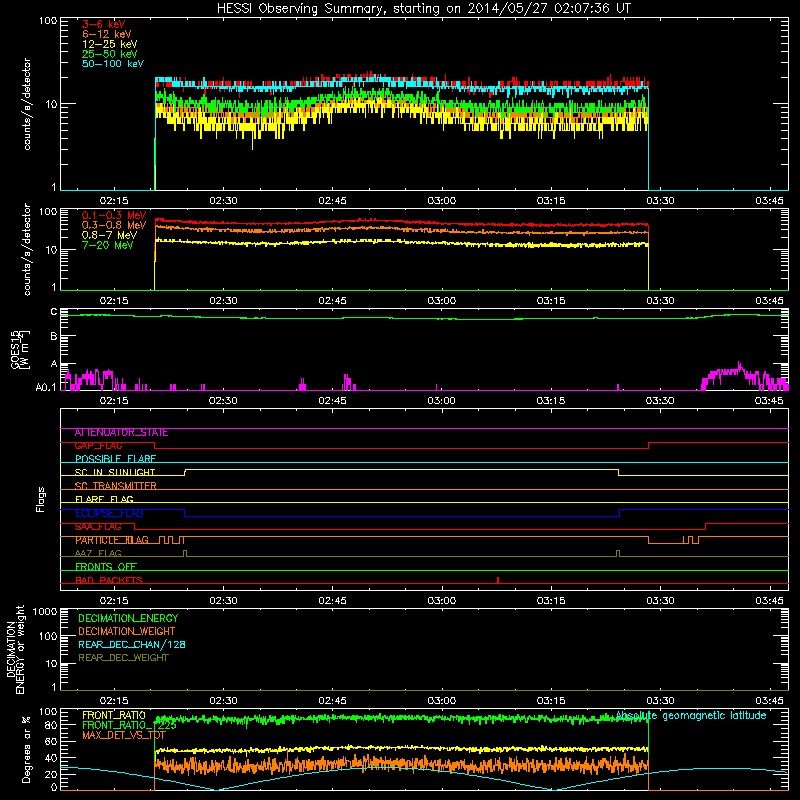The width and height of the screenshot is (800, 800).
Task: Click the DECIMATION_ENERGY legend label
Action: click(128, 618)
